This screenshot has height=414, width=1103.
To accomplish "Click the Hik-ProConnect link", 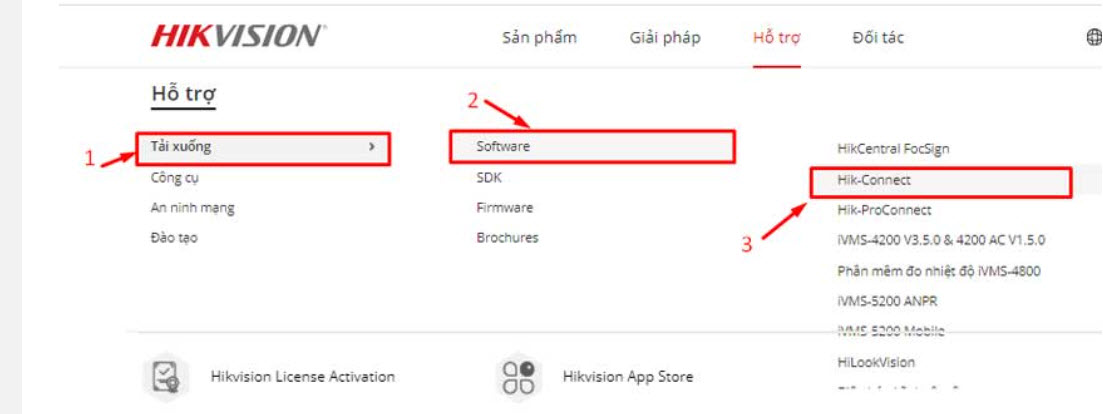I will tap(884, 210).
